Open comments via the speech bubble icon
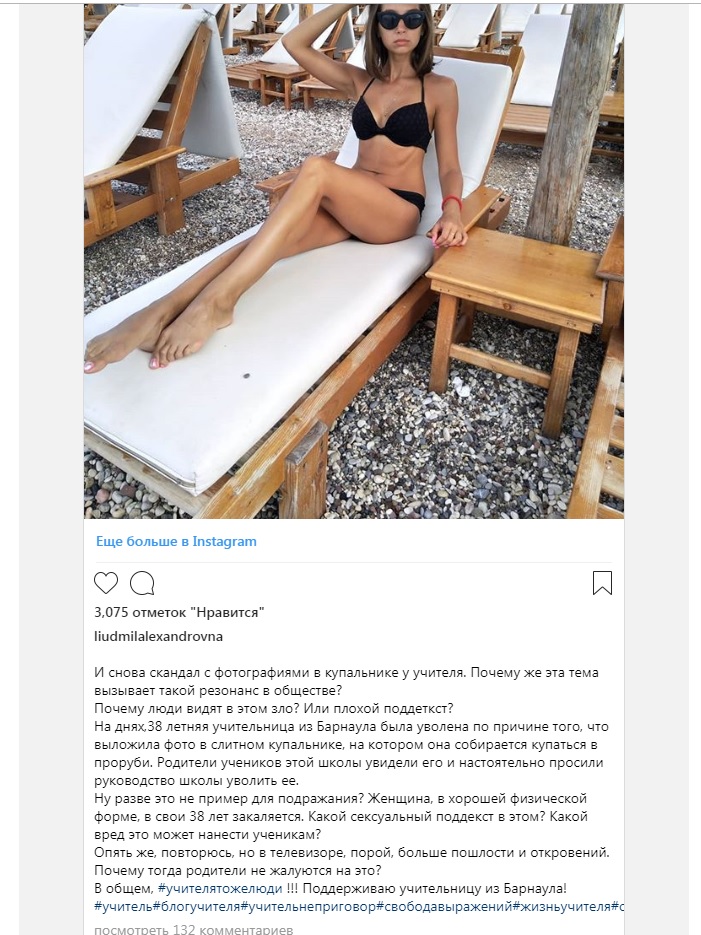This screenshot has height=935, width=701. click(142, 583)
